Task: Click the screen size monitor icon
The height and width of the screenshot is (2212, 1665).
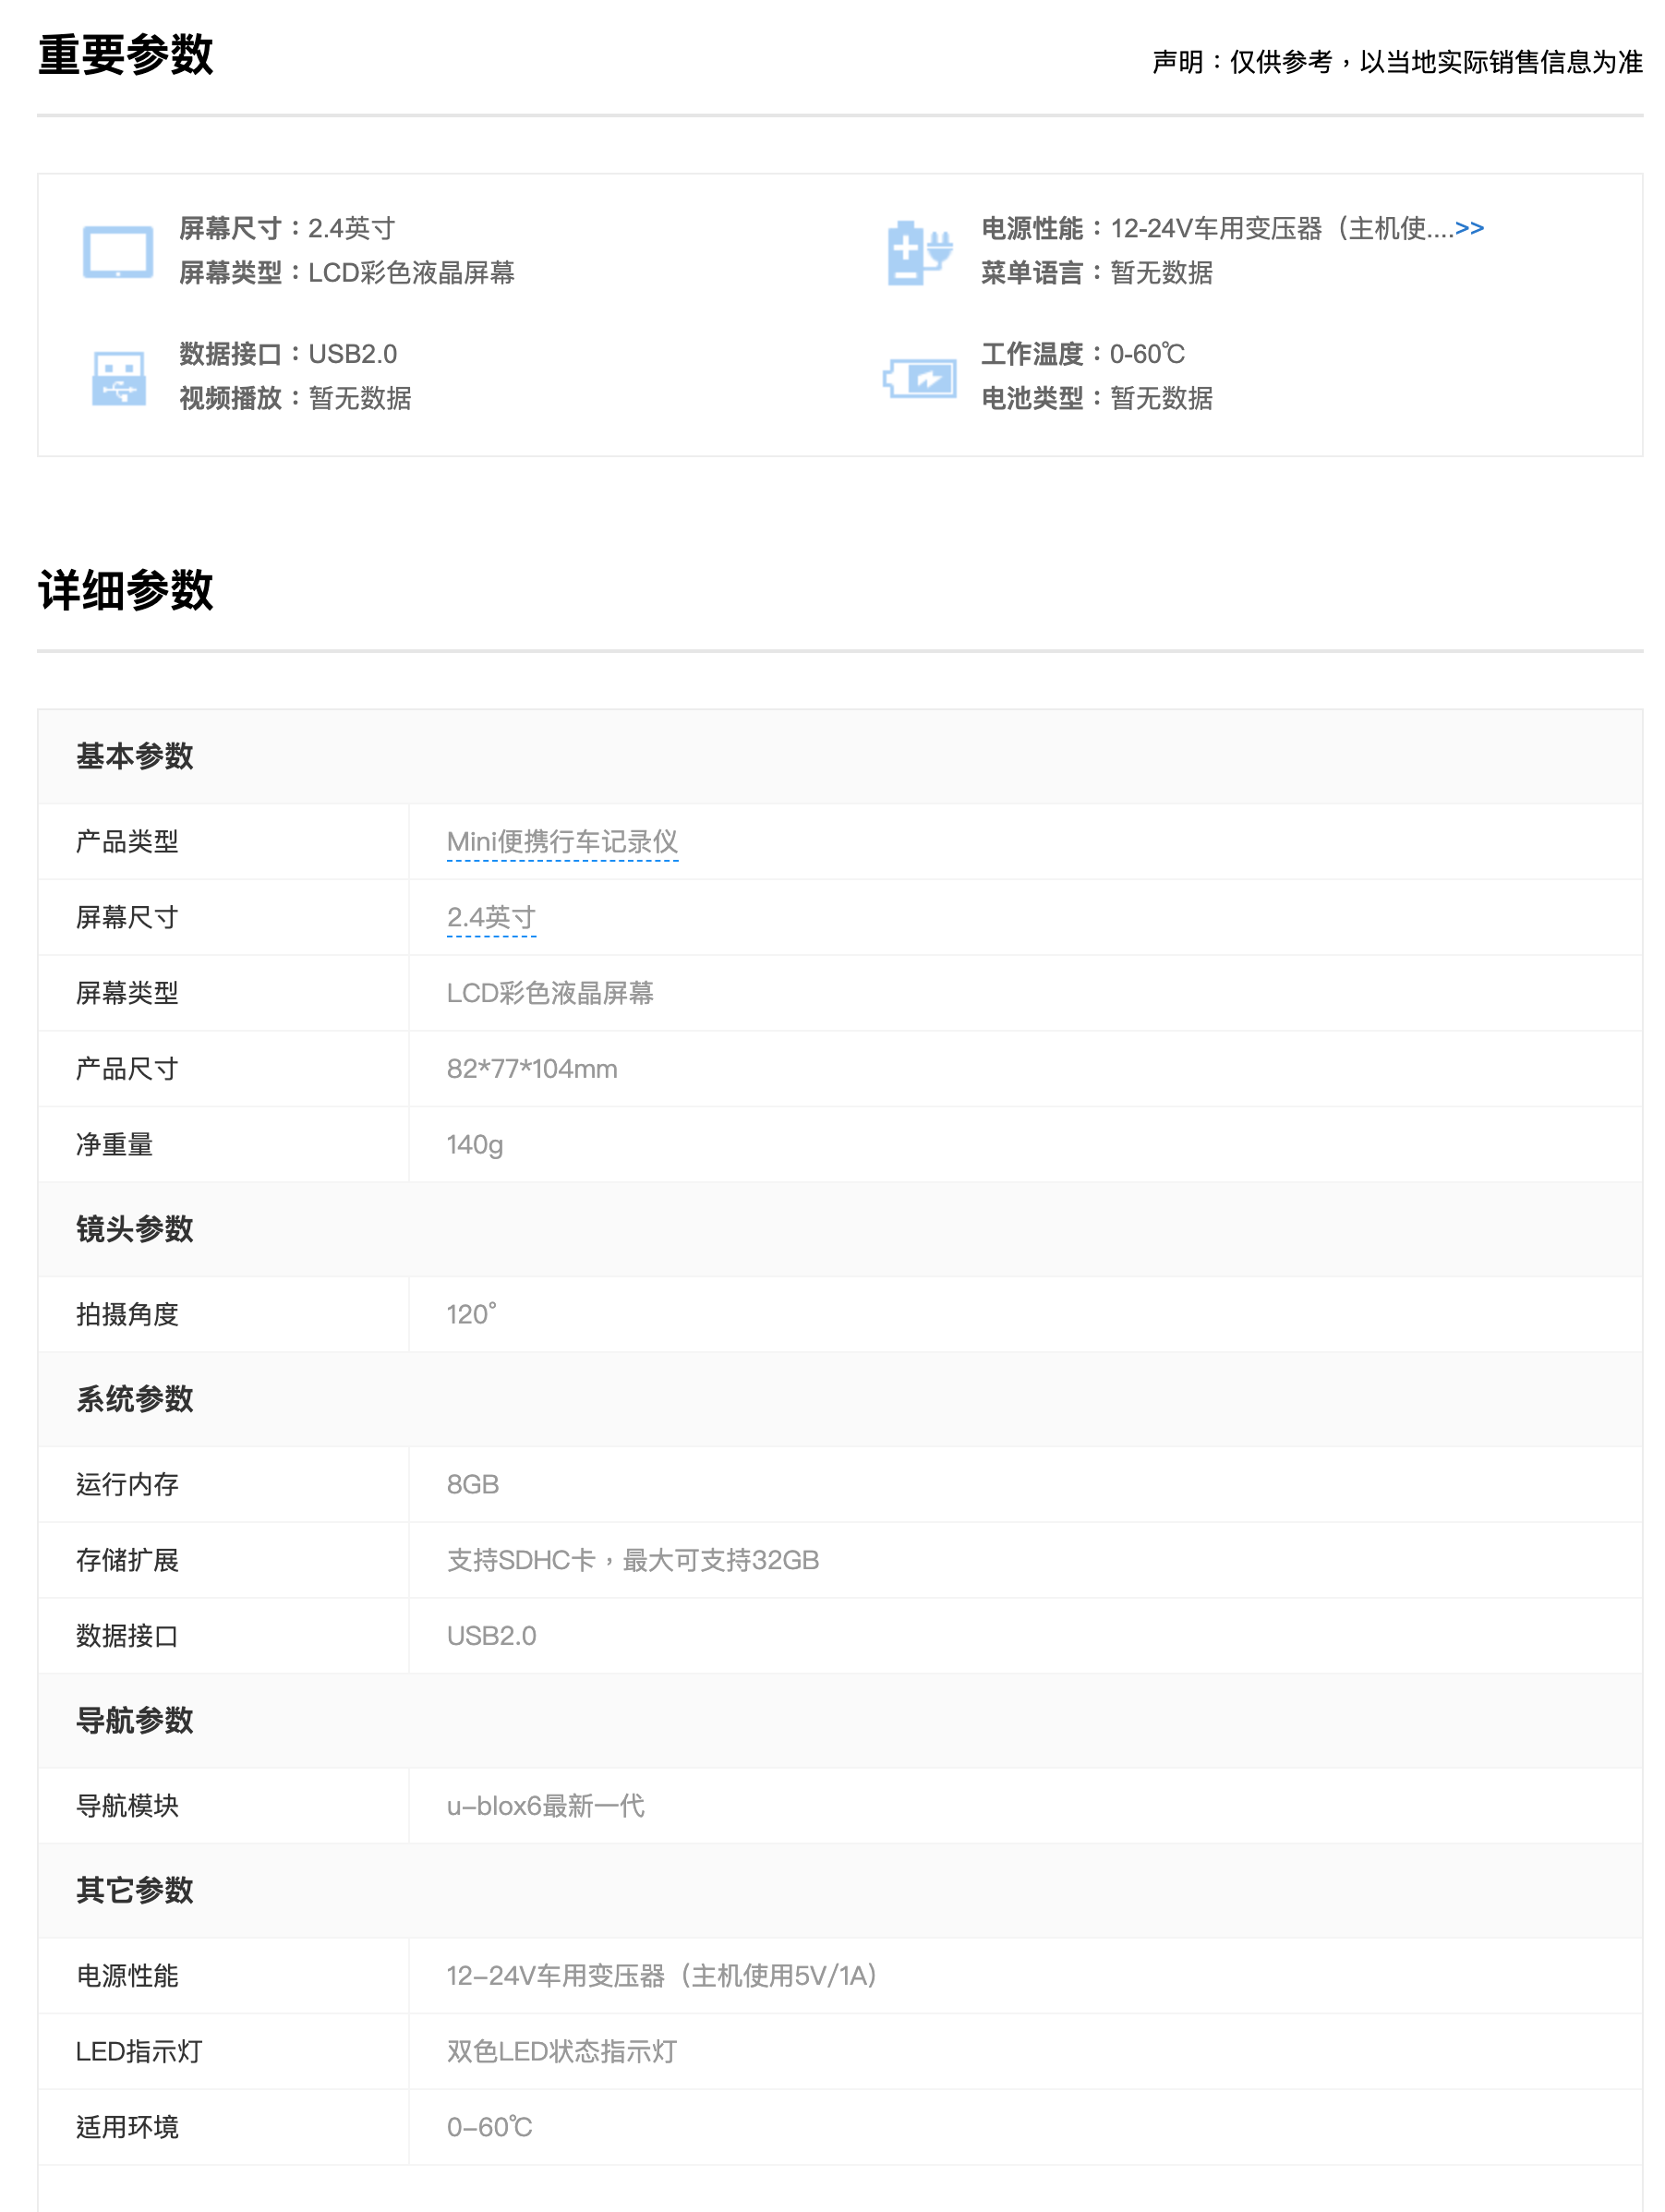Action: (117, 252)
